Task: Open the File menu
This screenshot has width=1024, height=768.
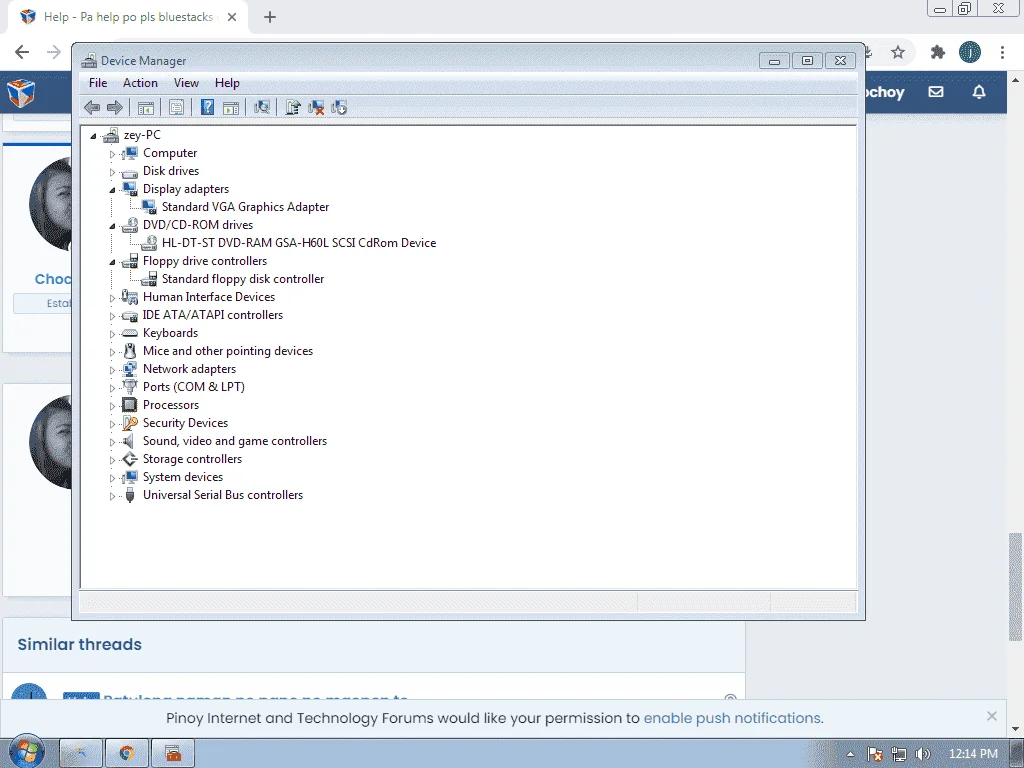Action: coord(98,83)
